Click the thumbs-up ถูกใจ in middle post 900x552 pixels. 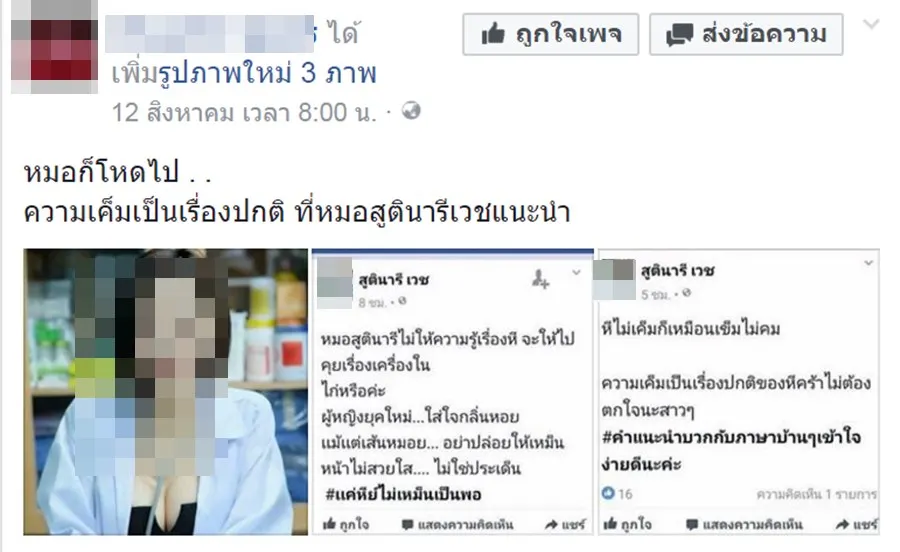[x=346, y=524]
